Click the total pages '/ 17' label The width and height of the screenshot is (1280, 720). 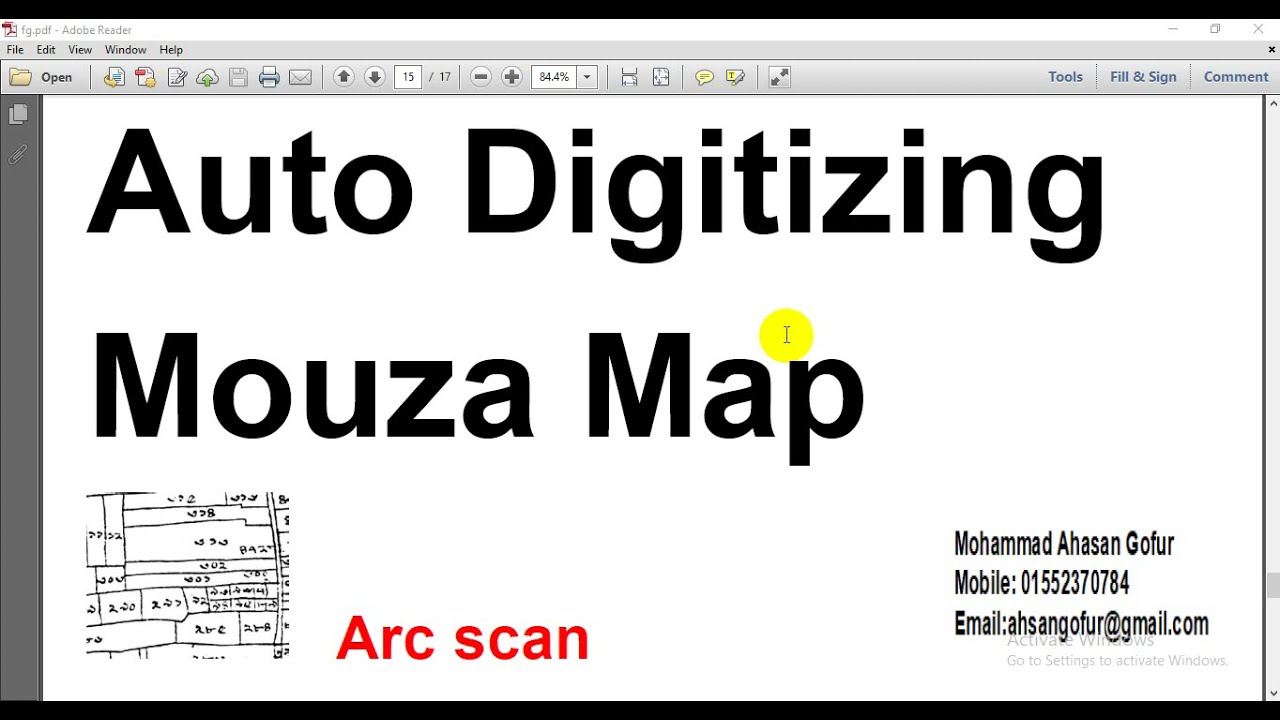pos(440,77)
